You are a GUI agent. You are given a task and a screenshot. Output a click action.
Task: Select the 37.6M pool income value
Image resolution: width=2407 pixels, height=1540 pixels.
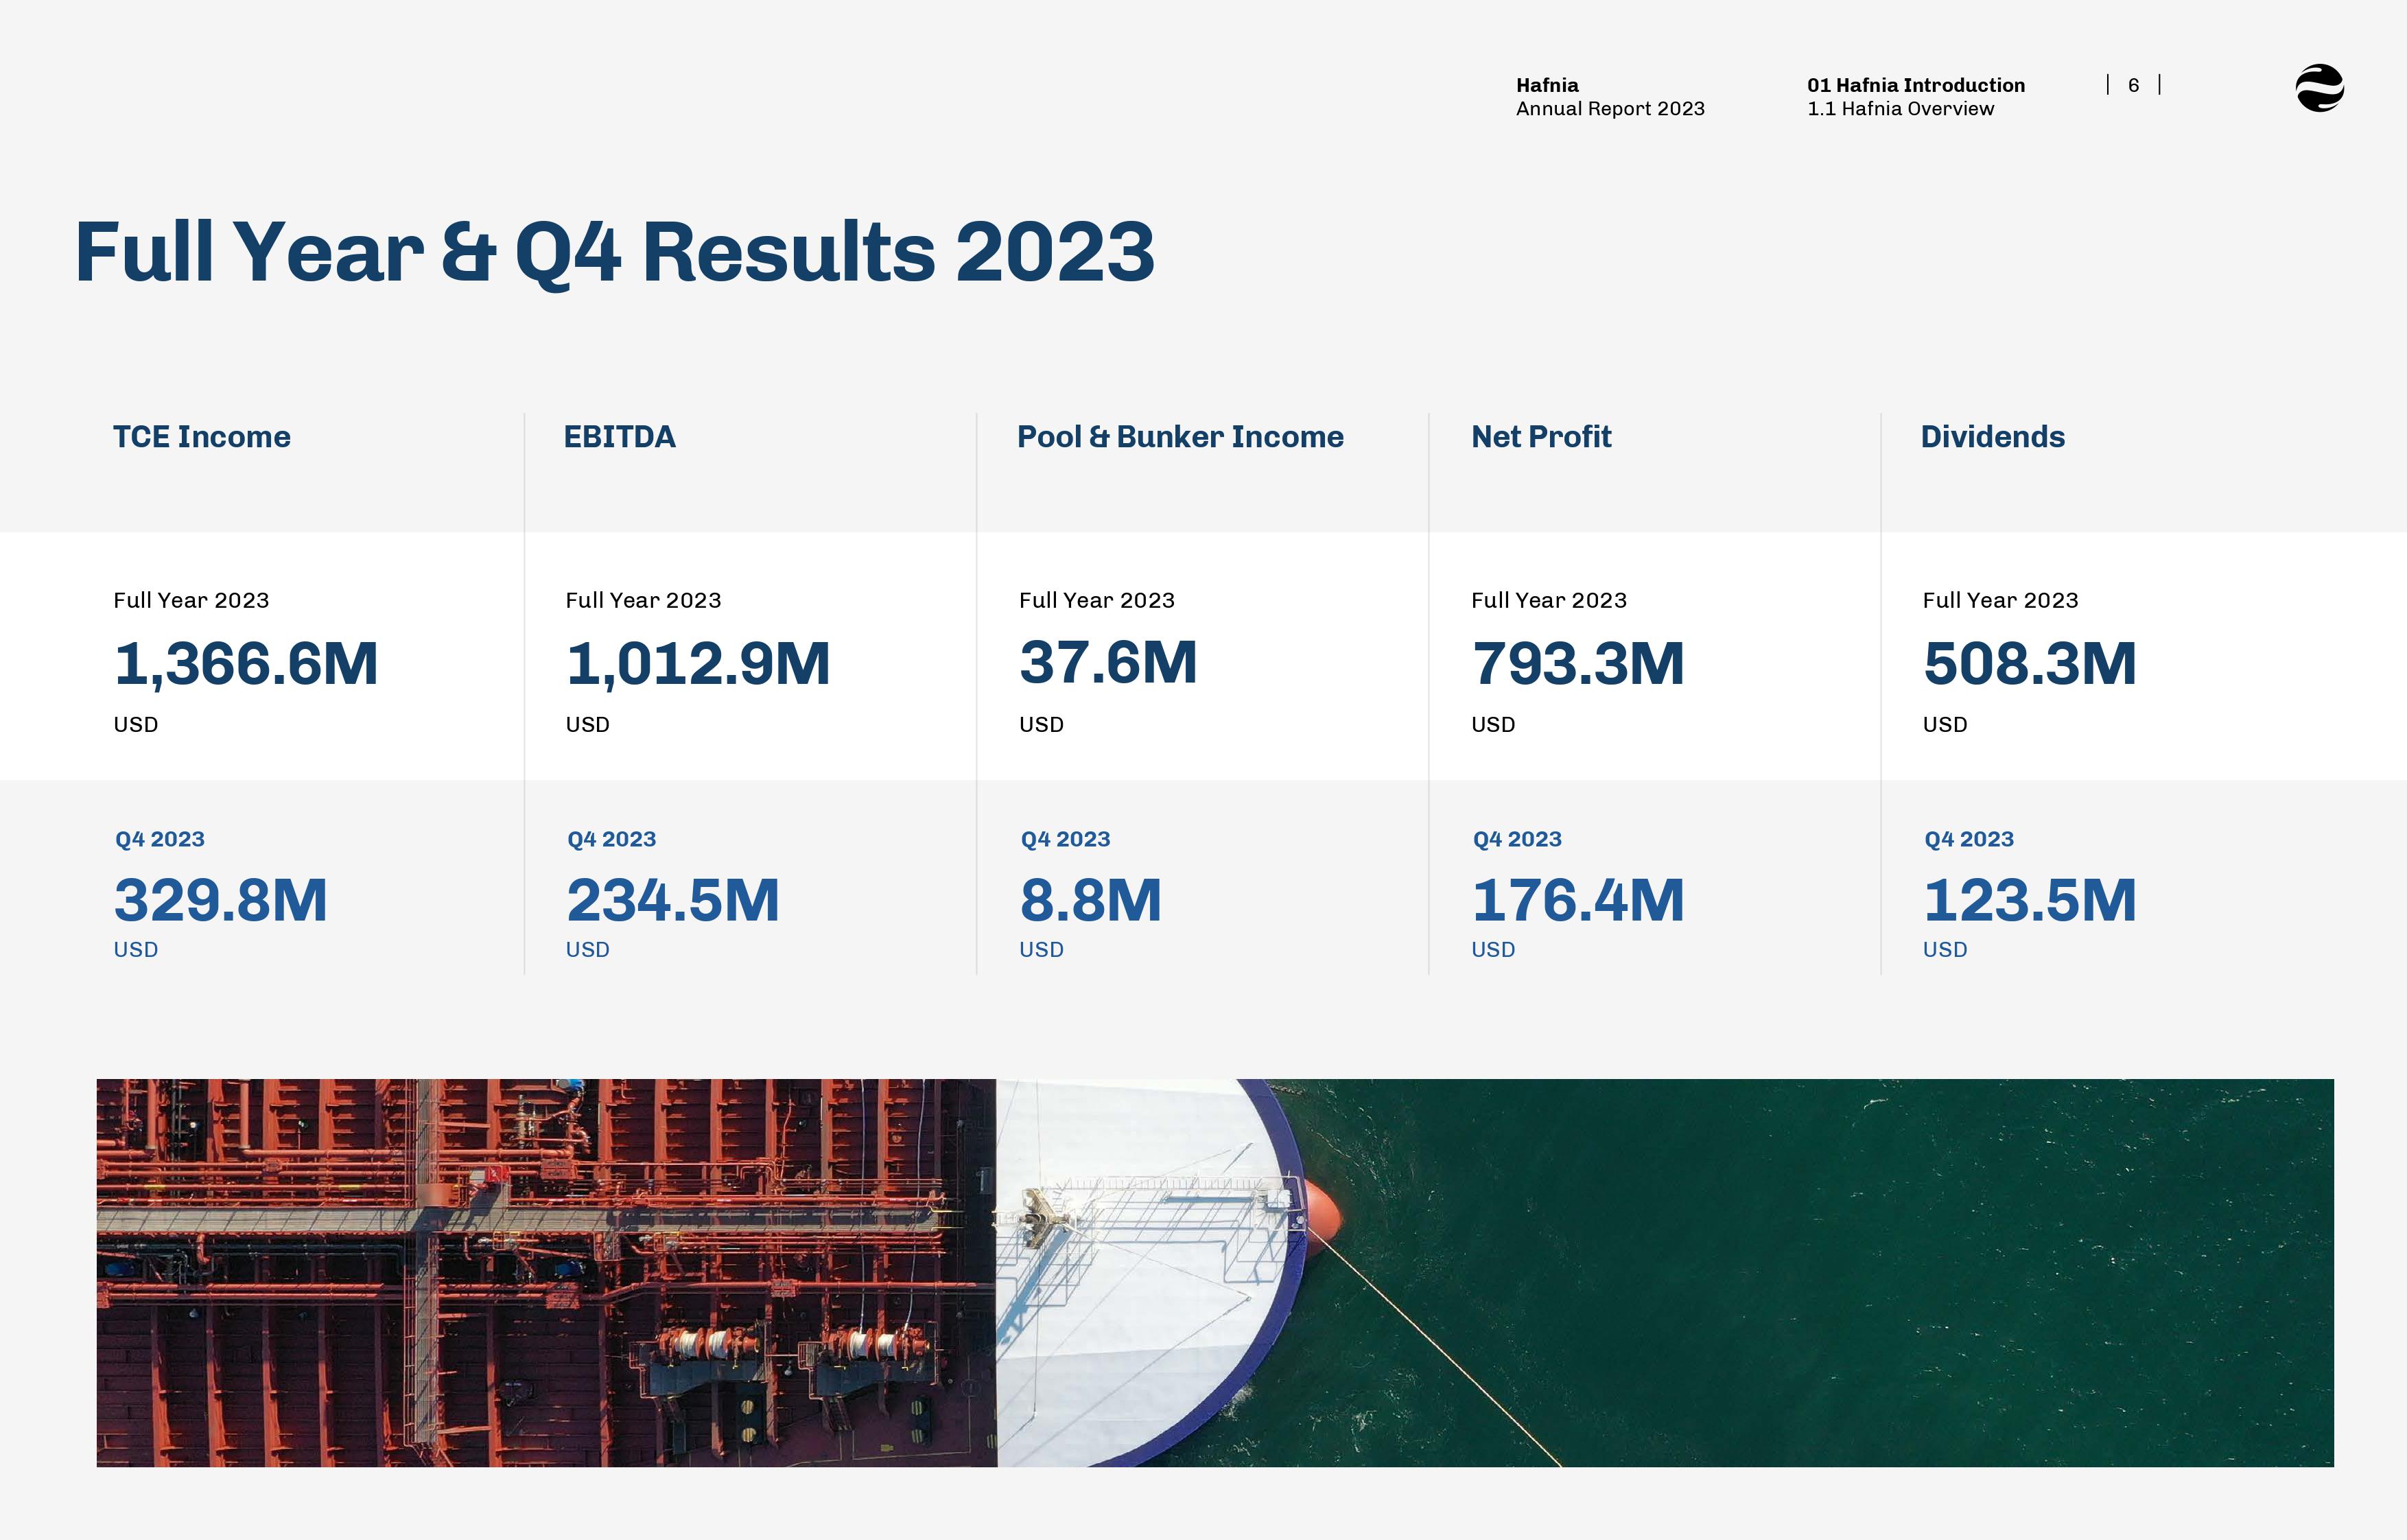(x=1107, y=664)
